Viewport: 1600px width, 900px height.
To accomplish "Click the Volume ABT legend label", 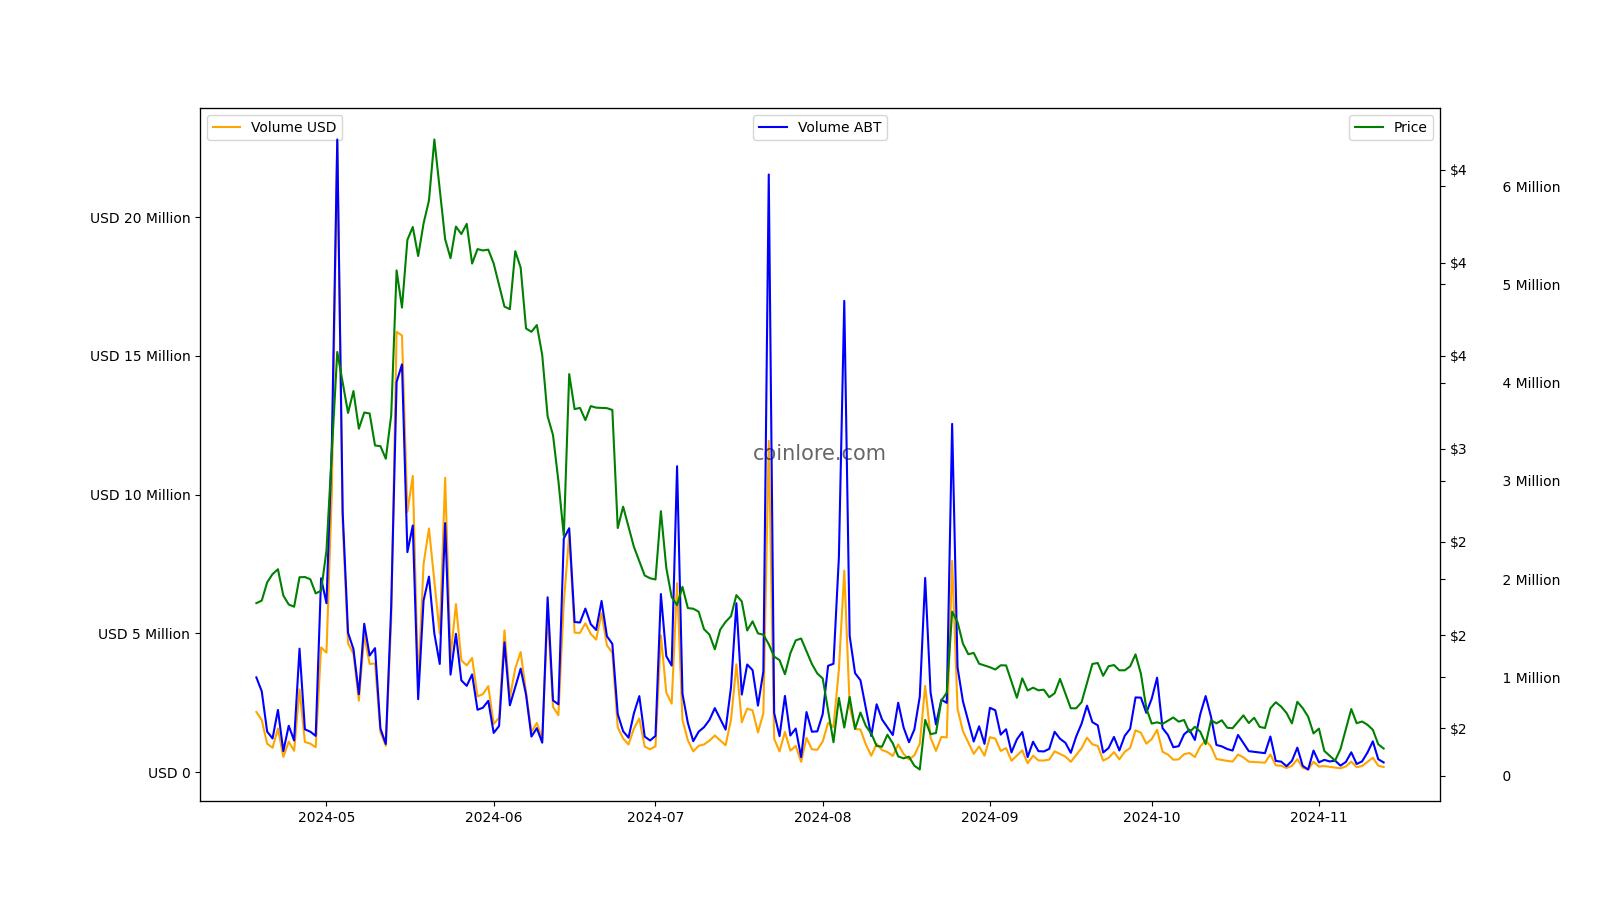I will pyautogui.click(x=840, y=127).
